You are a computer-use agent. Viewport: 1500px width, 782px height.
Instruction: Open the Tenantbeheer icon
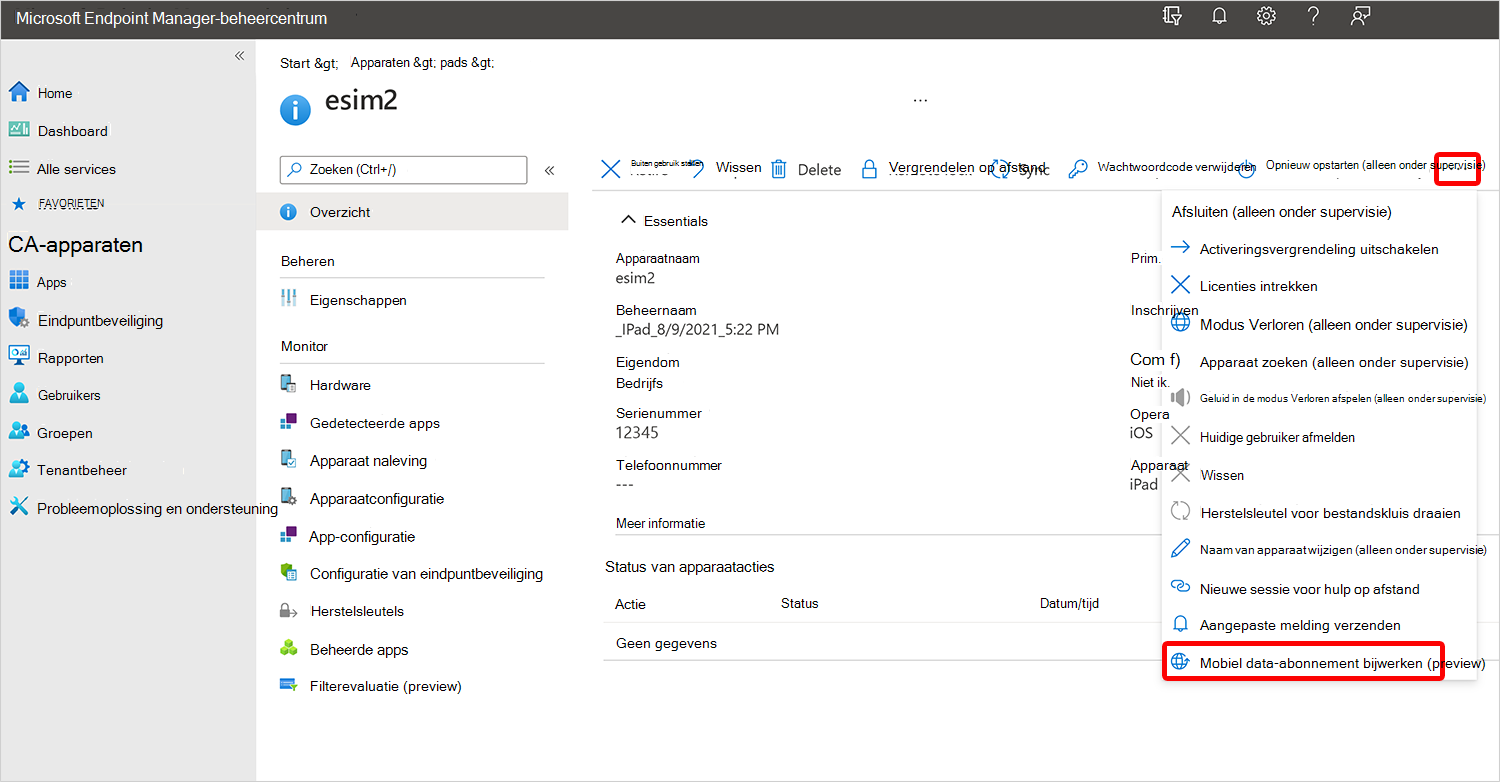[x=18, y=469]
